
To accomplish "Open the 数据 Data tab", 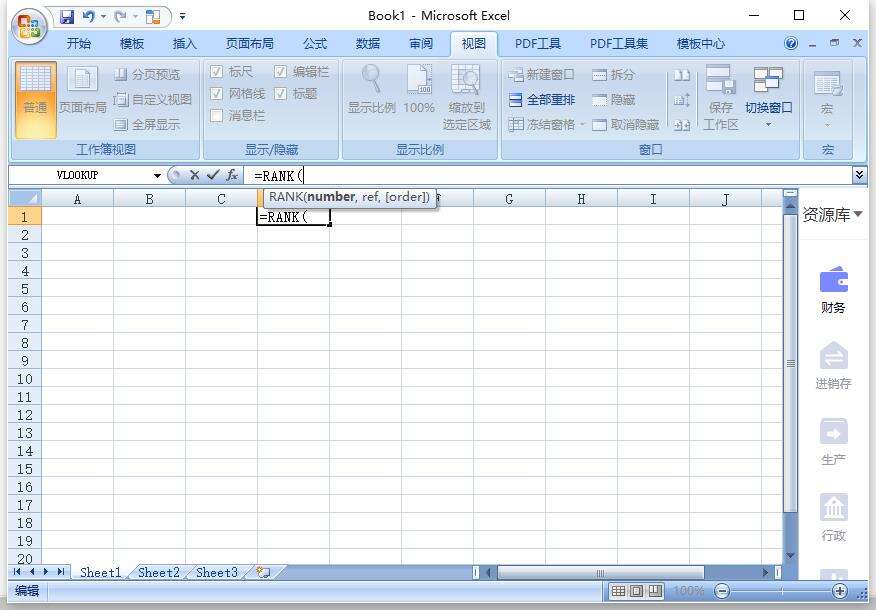I will coord(368,44).
